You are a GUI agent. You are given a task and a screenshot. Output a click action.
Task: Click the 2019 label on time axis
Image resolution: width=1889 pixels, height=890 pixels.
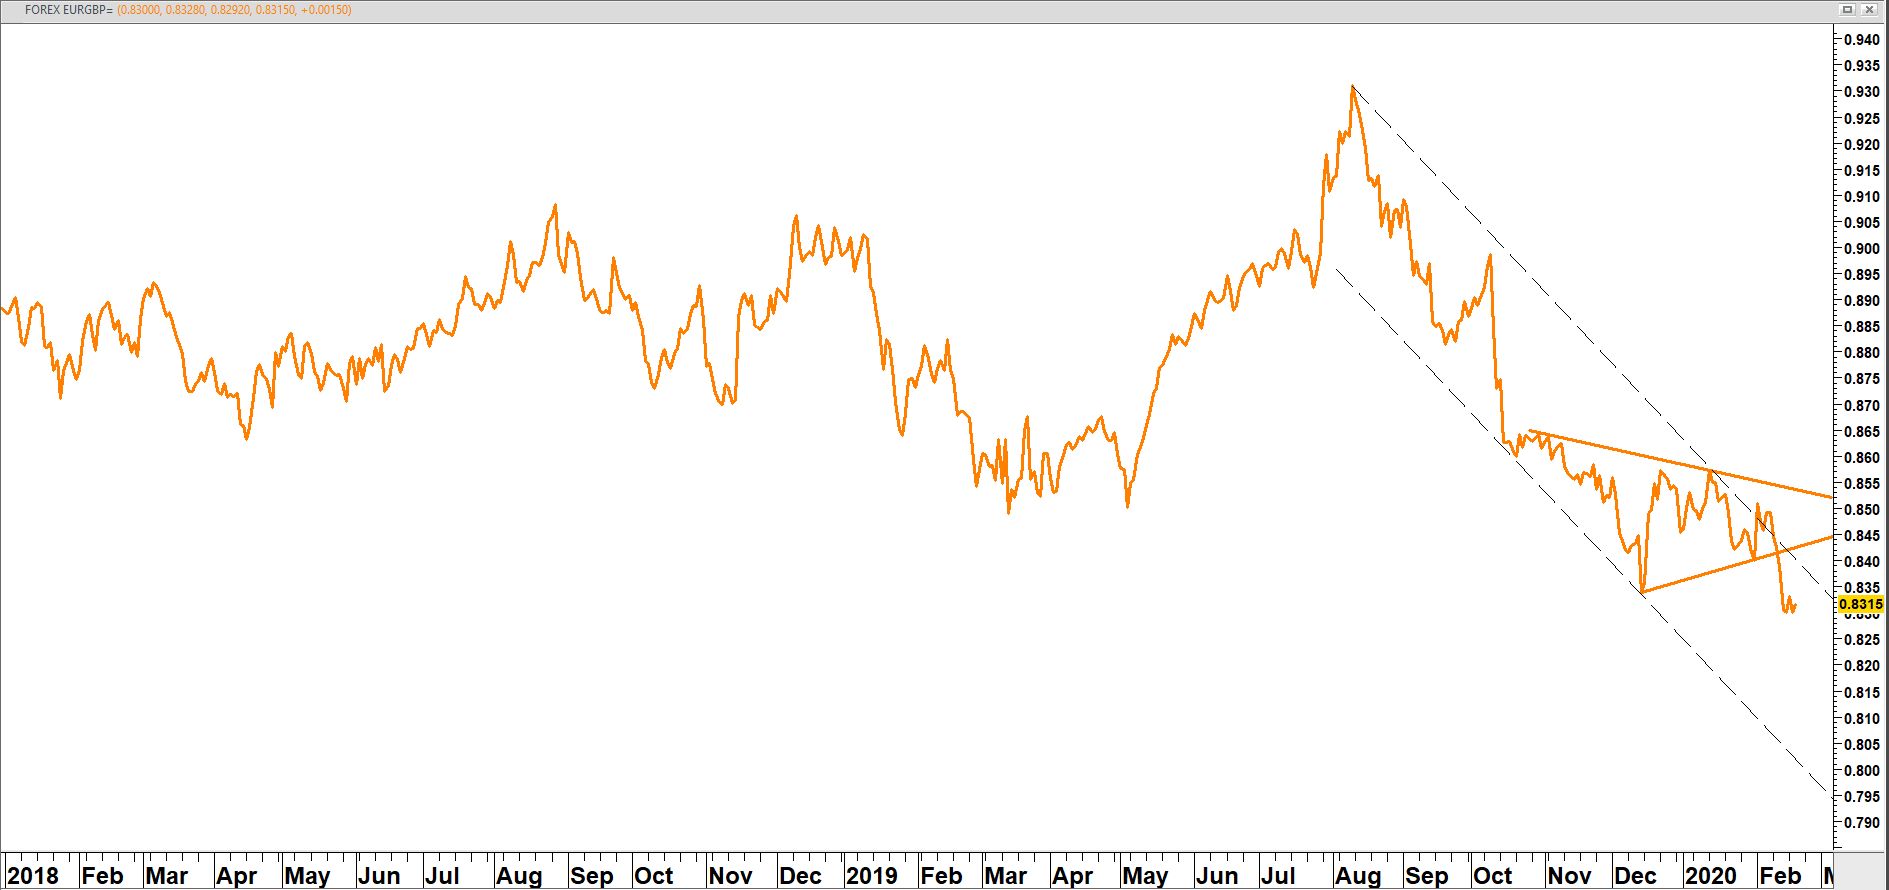pyautogui.click(x=871, y=876)
